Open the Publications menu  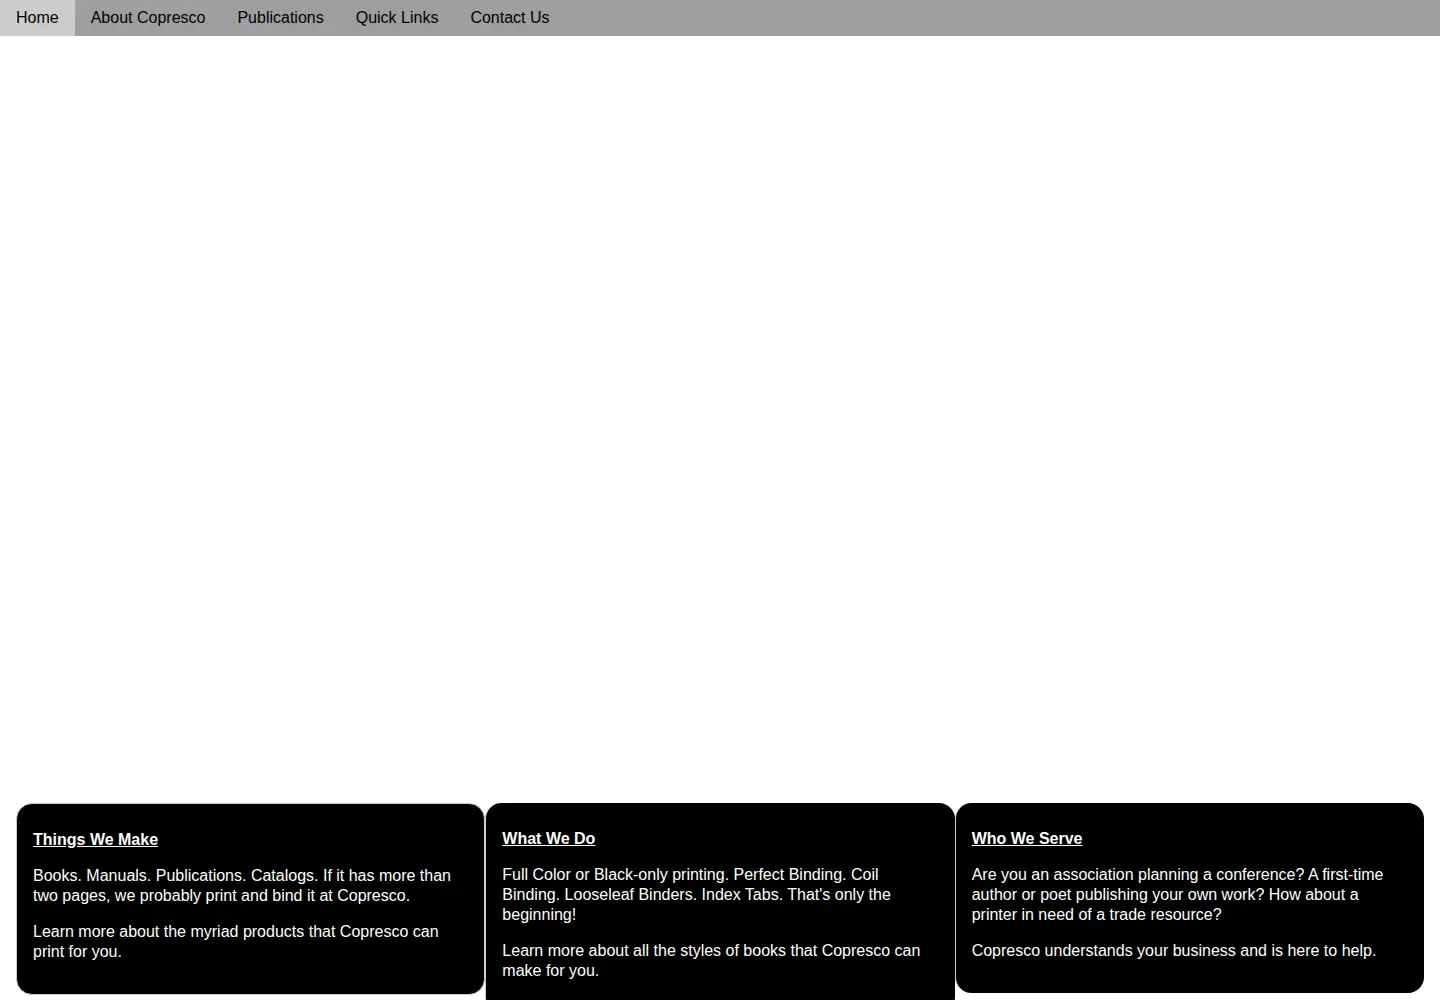(x=280, y=18)
